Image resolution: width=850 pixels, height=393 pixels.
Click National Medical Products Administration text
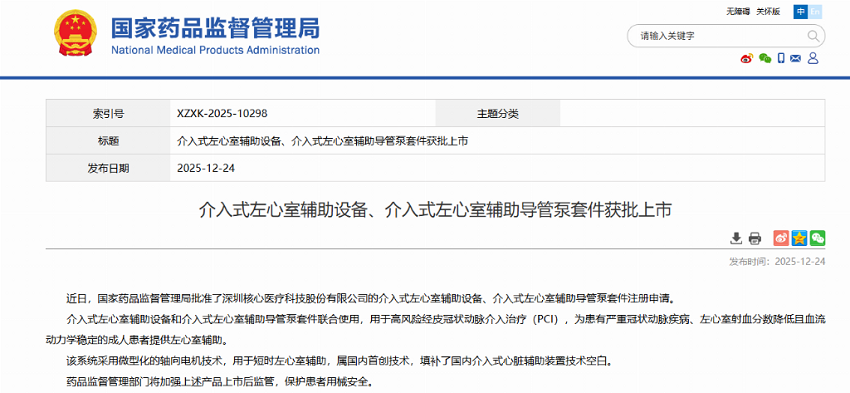click(215, 50)
